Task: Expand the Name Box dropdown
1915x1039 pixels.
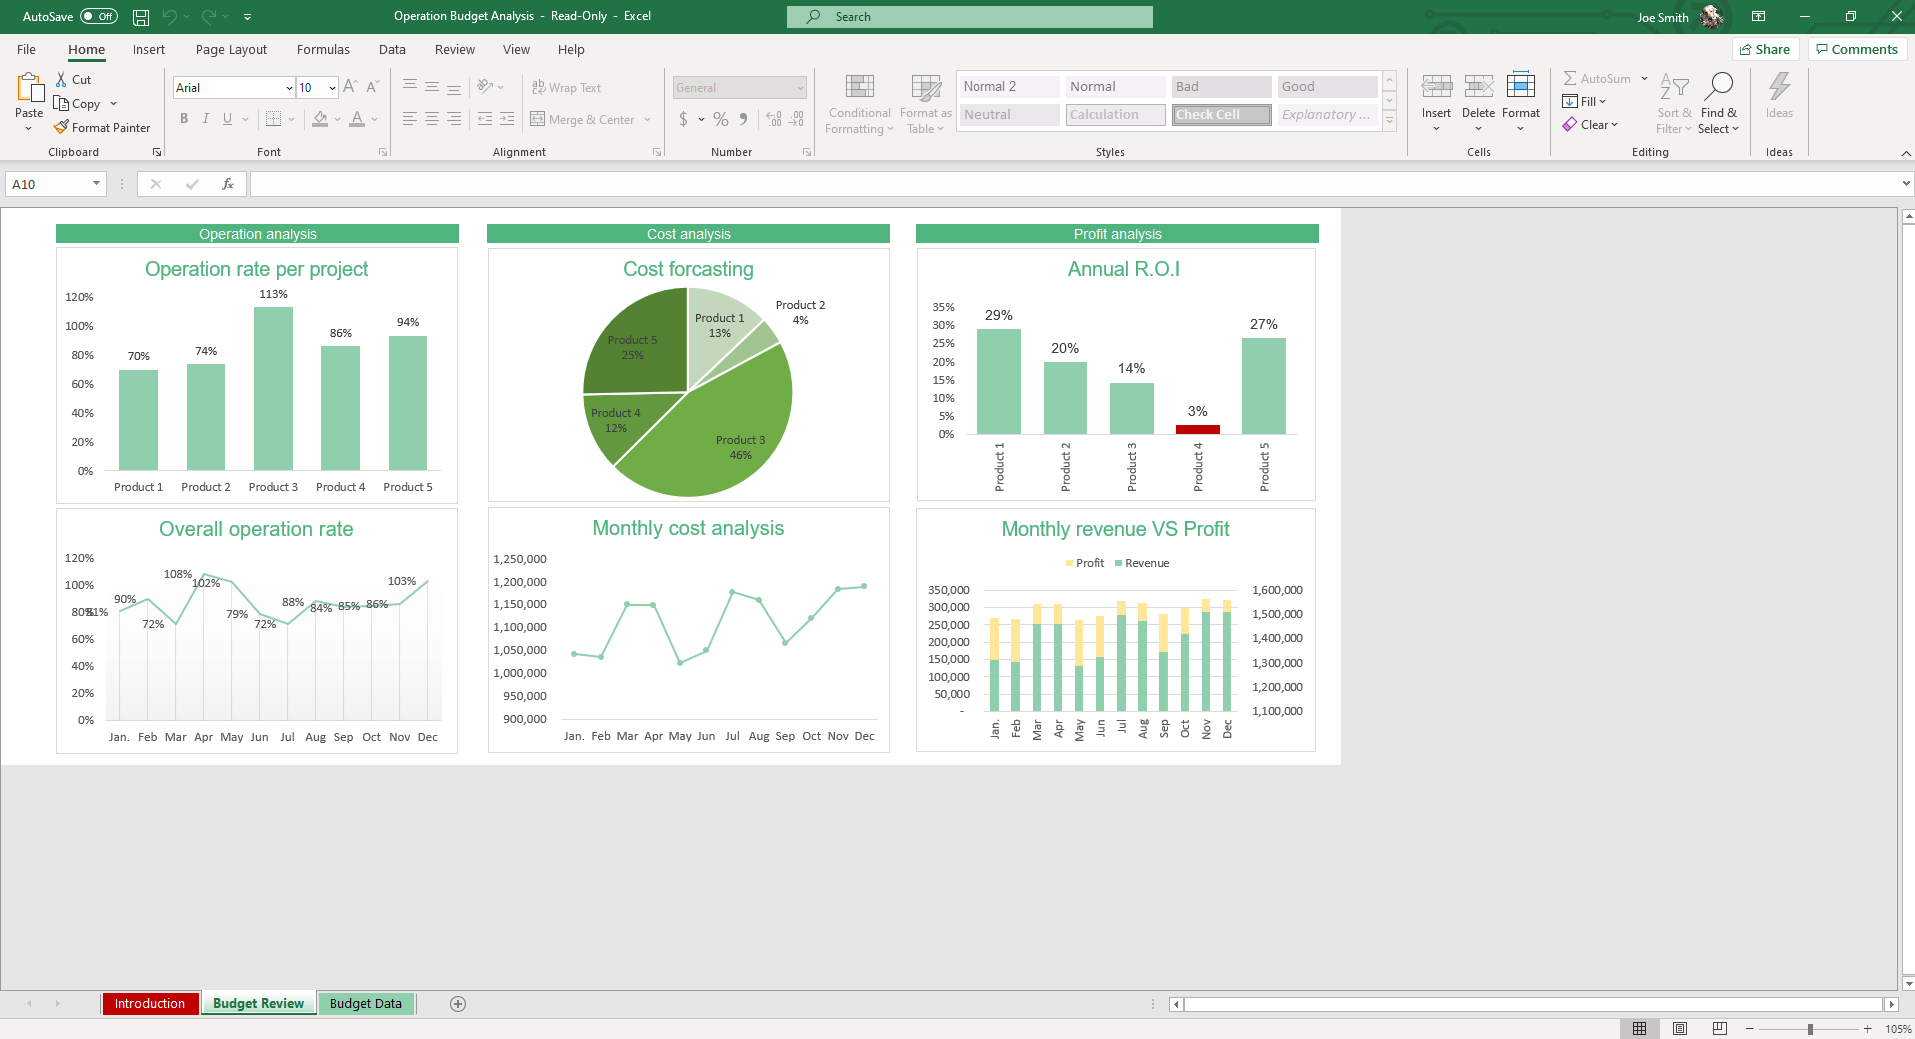Action: pos(95,183)
